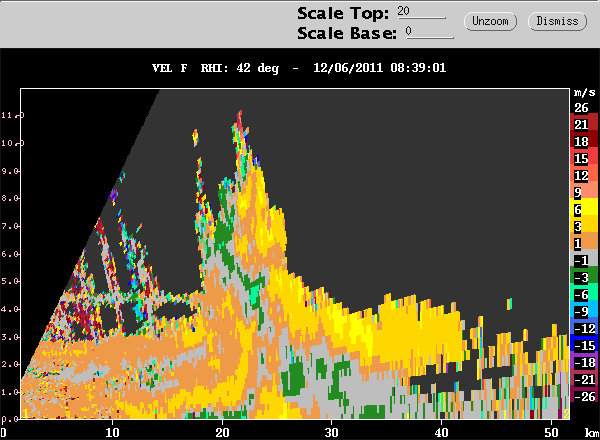Screen dimensions: 600x440
Task: Select the green -3 m/s legend swatch
Action: [x=580, y=277]
